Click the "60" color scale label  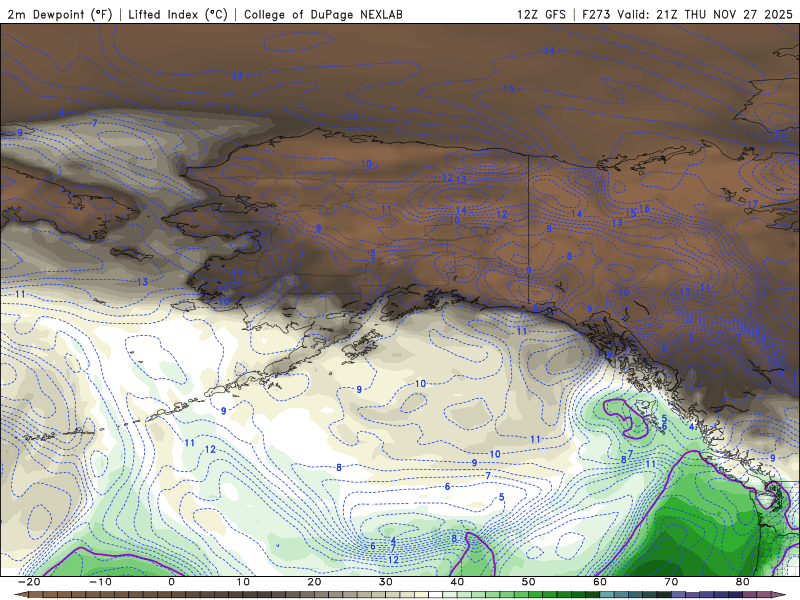click(x=600, y=582)
